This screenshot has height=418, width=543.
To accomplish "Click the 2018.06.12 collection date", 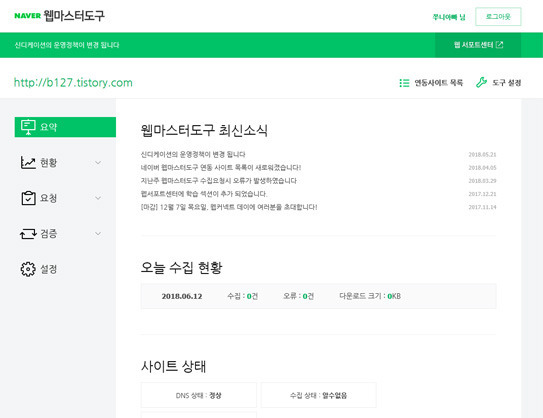I will pos(182,296).
